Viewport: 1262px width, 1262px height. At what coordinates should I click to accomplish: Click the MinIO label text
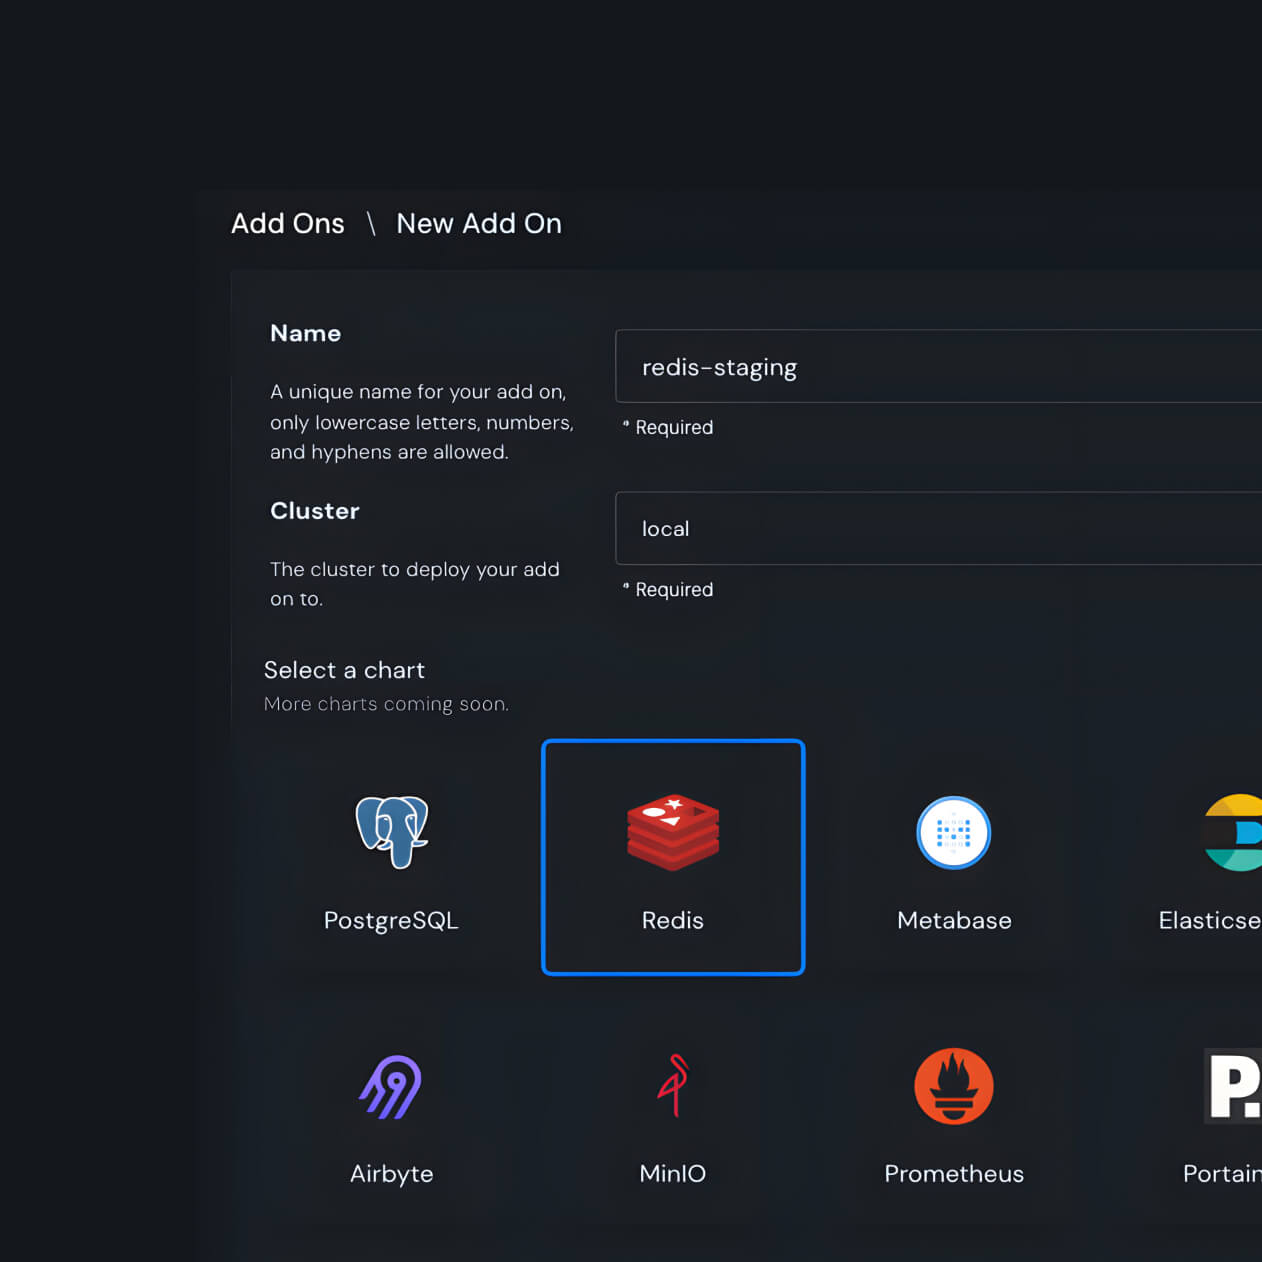(673, 1173)
